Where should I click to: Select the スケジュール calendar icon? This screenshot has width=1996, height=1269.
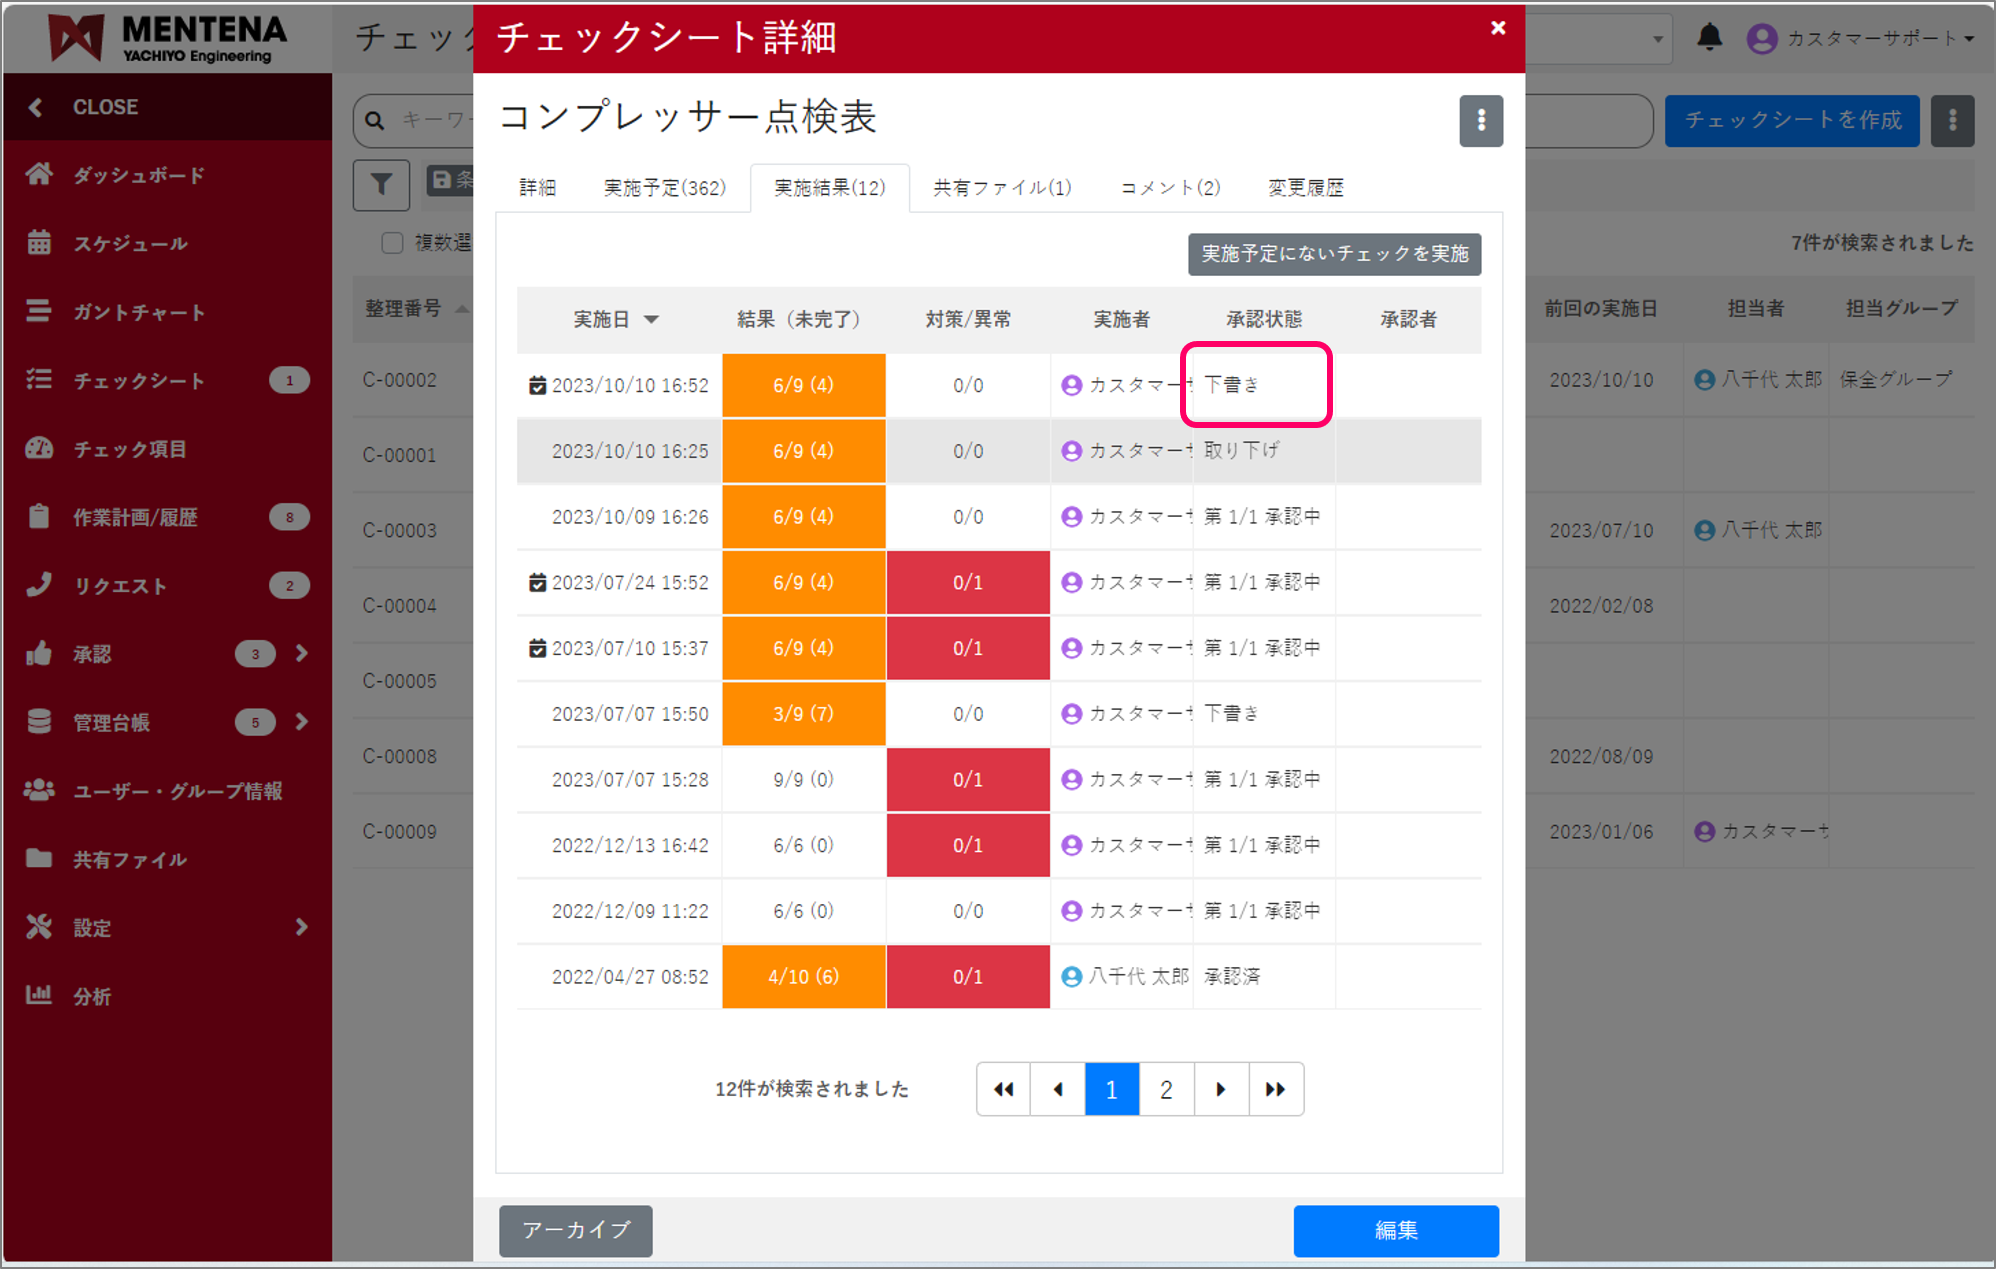(40, 243)
